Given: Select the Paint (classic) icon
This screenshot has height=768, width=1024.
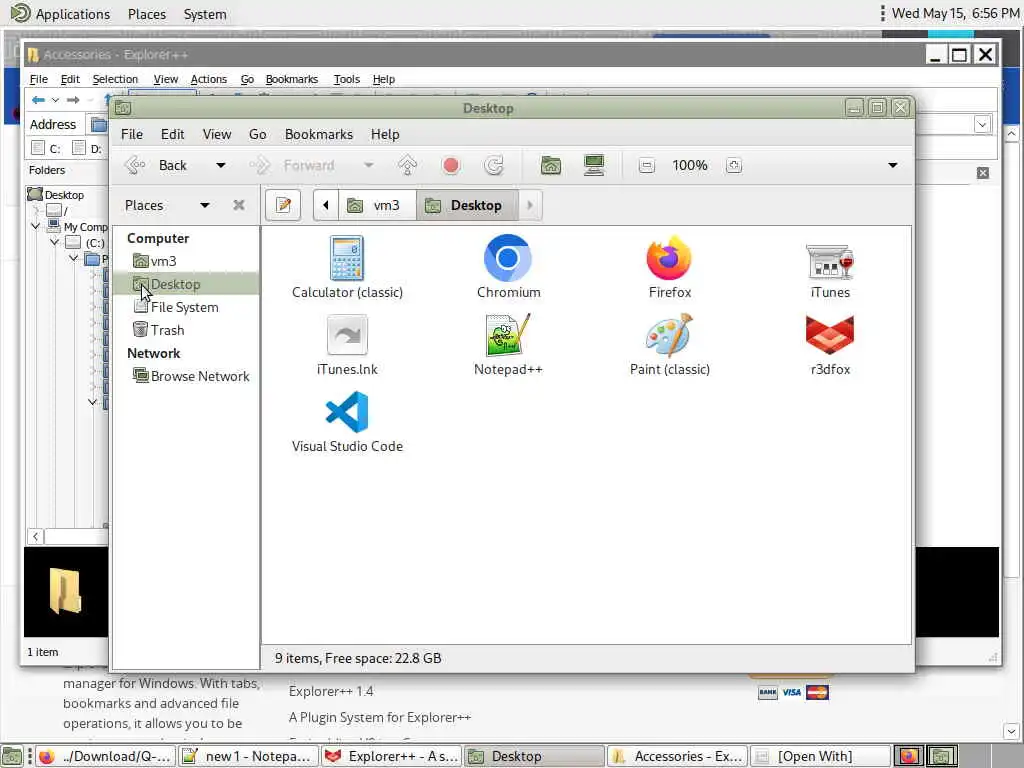Looking at the screenshot, I should click(669, 345).
